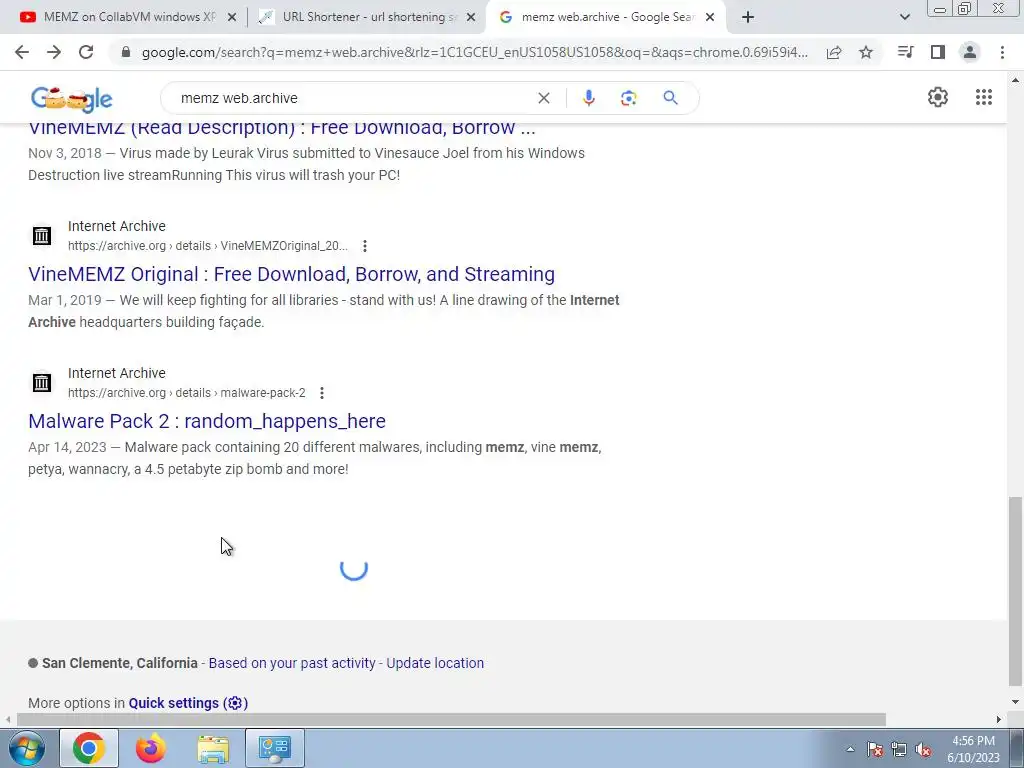Go back to the previous page
The image size is (1024, 768).
[22, 52]
